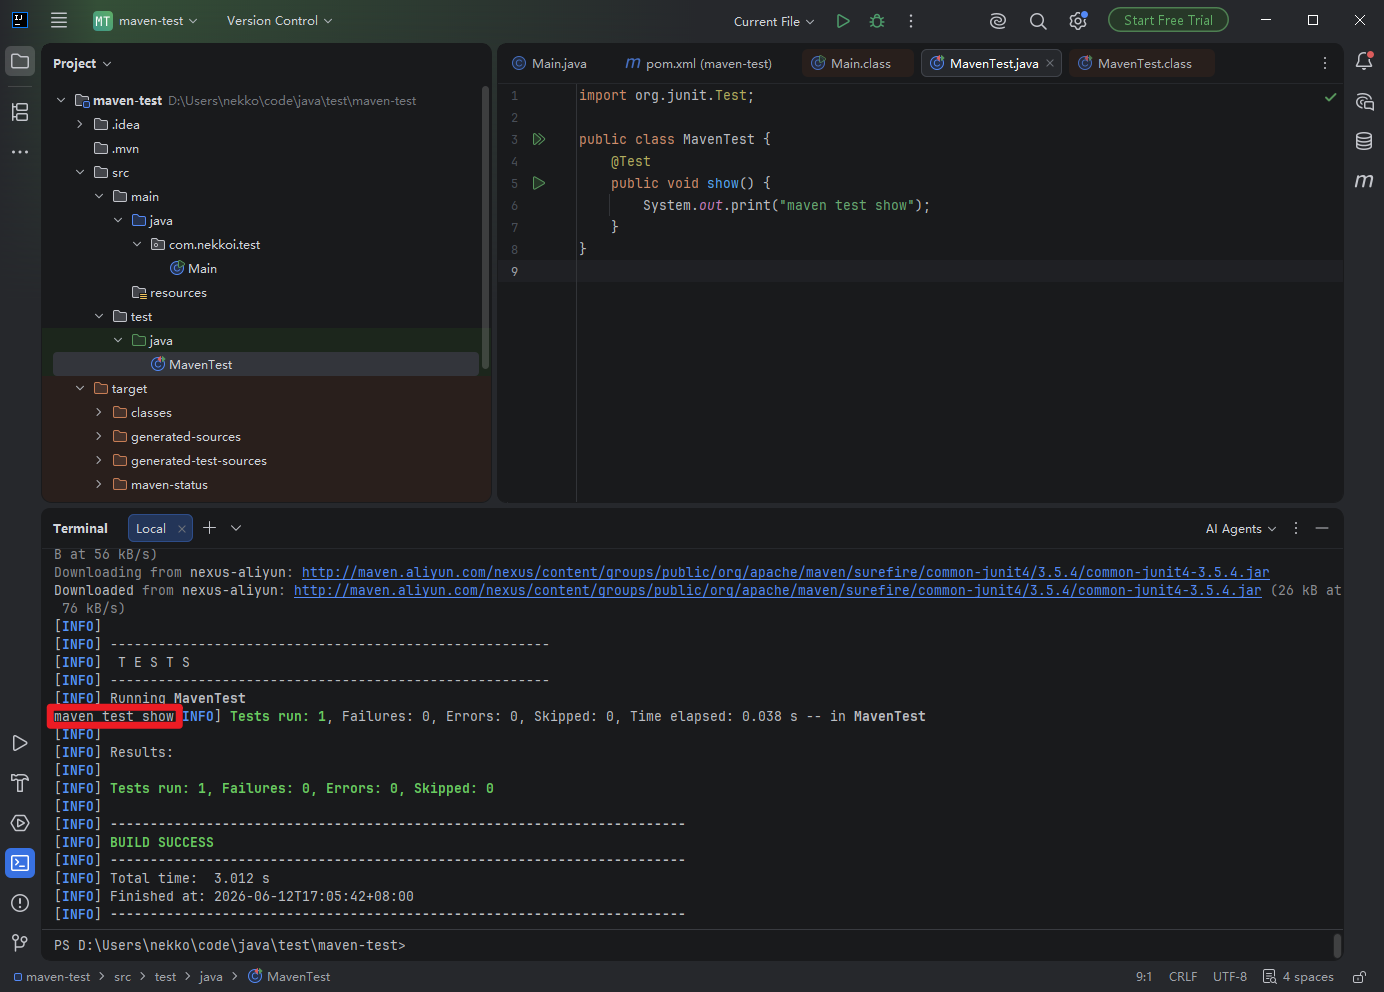The height and width of the screenshot is (992, 1384).
Task: Collapse the target folder
Action: (x=80, y=388)
